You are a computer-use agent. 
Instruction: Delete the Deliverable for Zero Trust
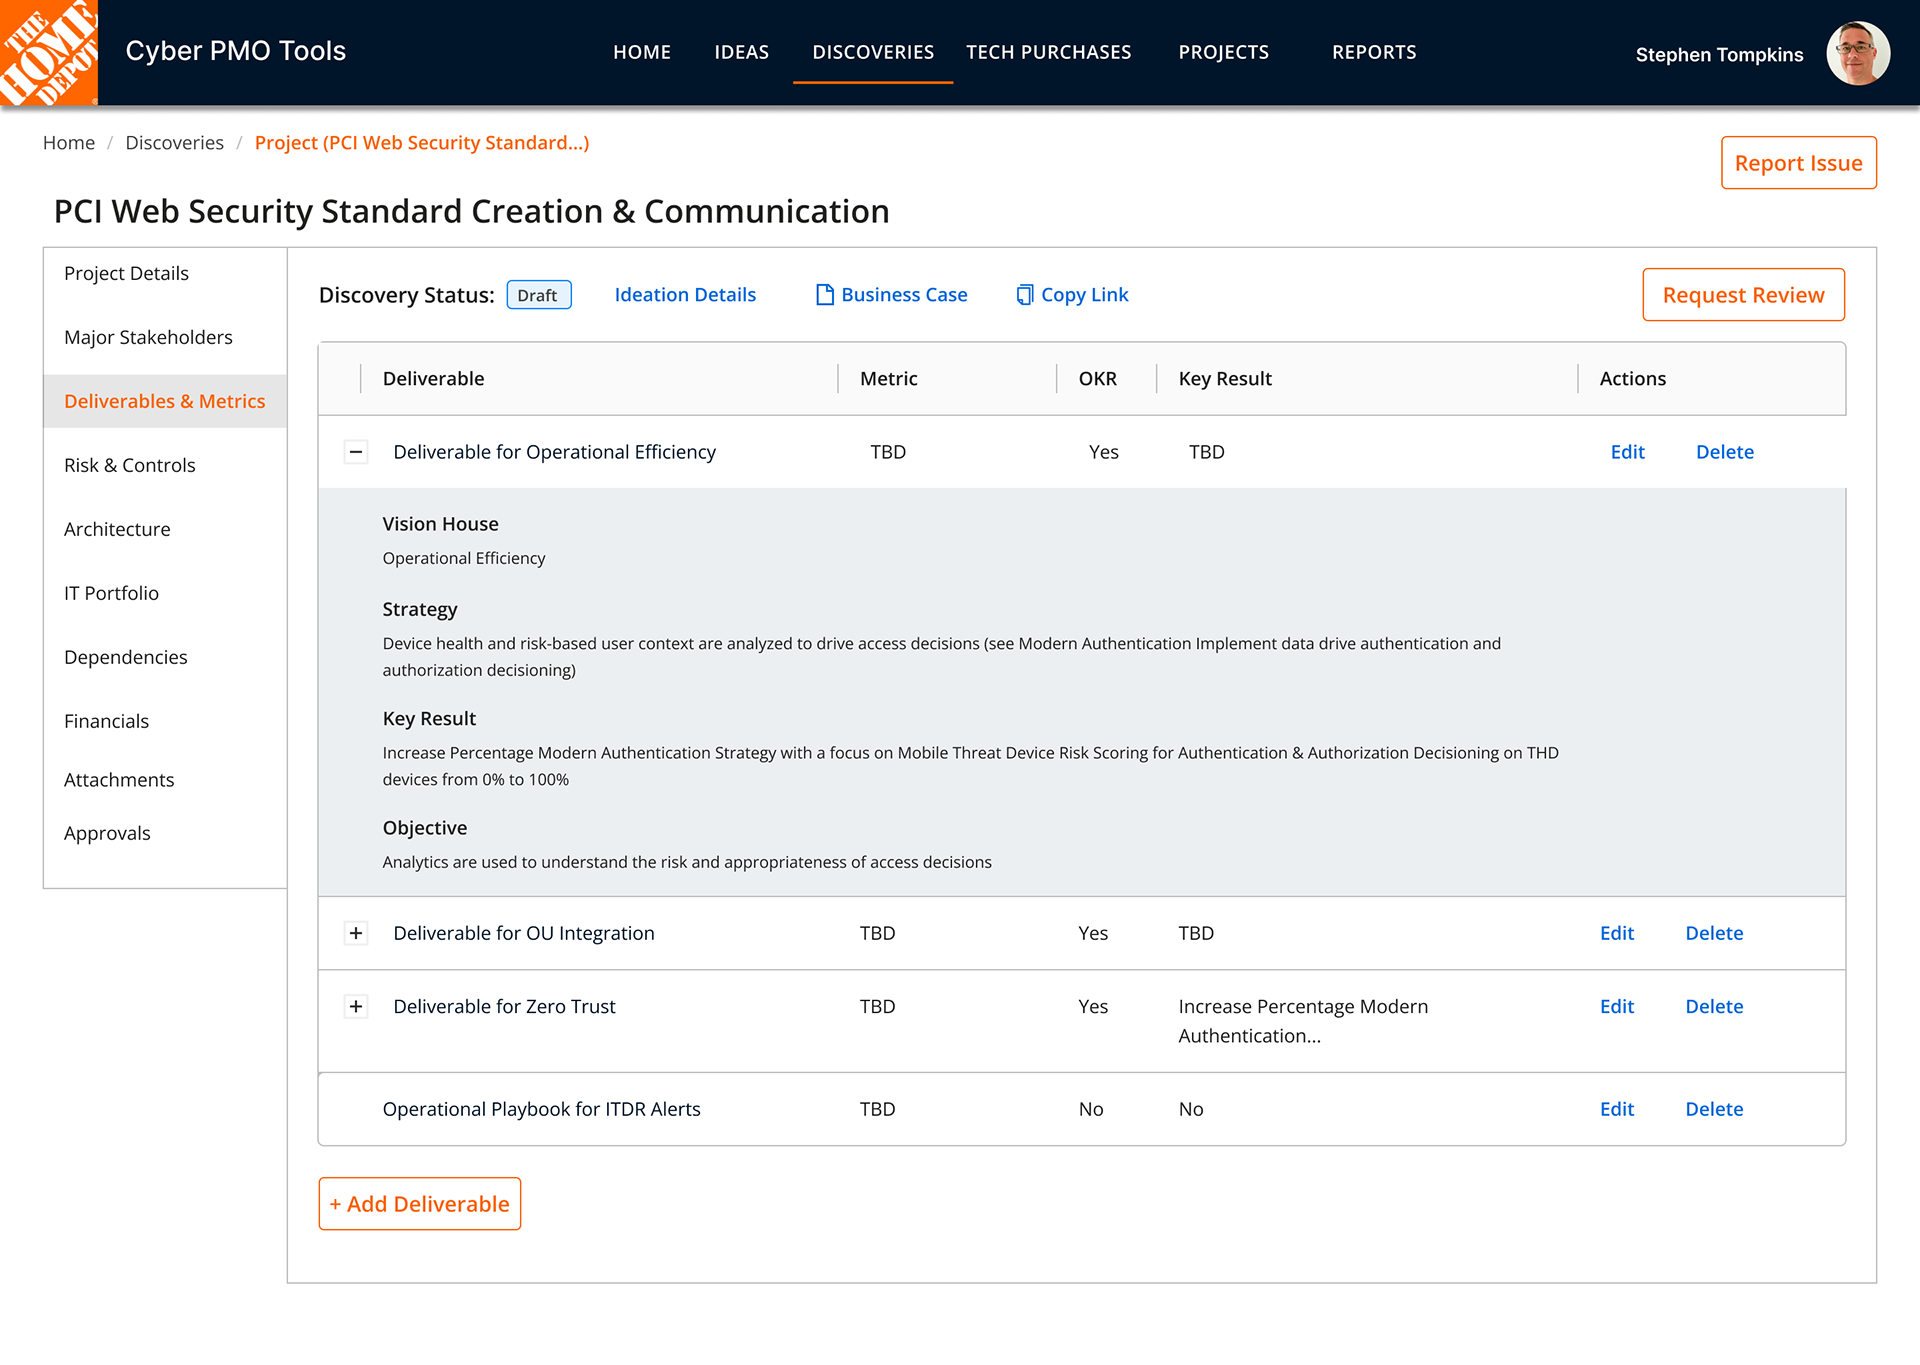pos(1713,1007)
